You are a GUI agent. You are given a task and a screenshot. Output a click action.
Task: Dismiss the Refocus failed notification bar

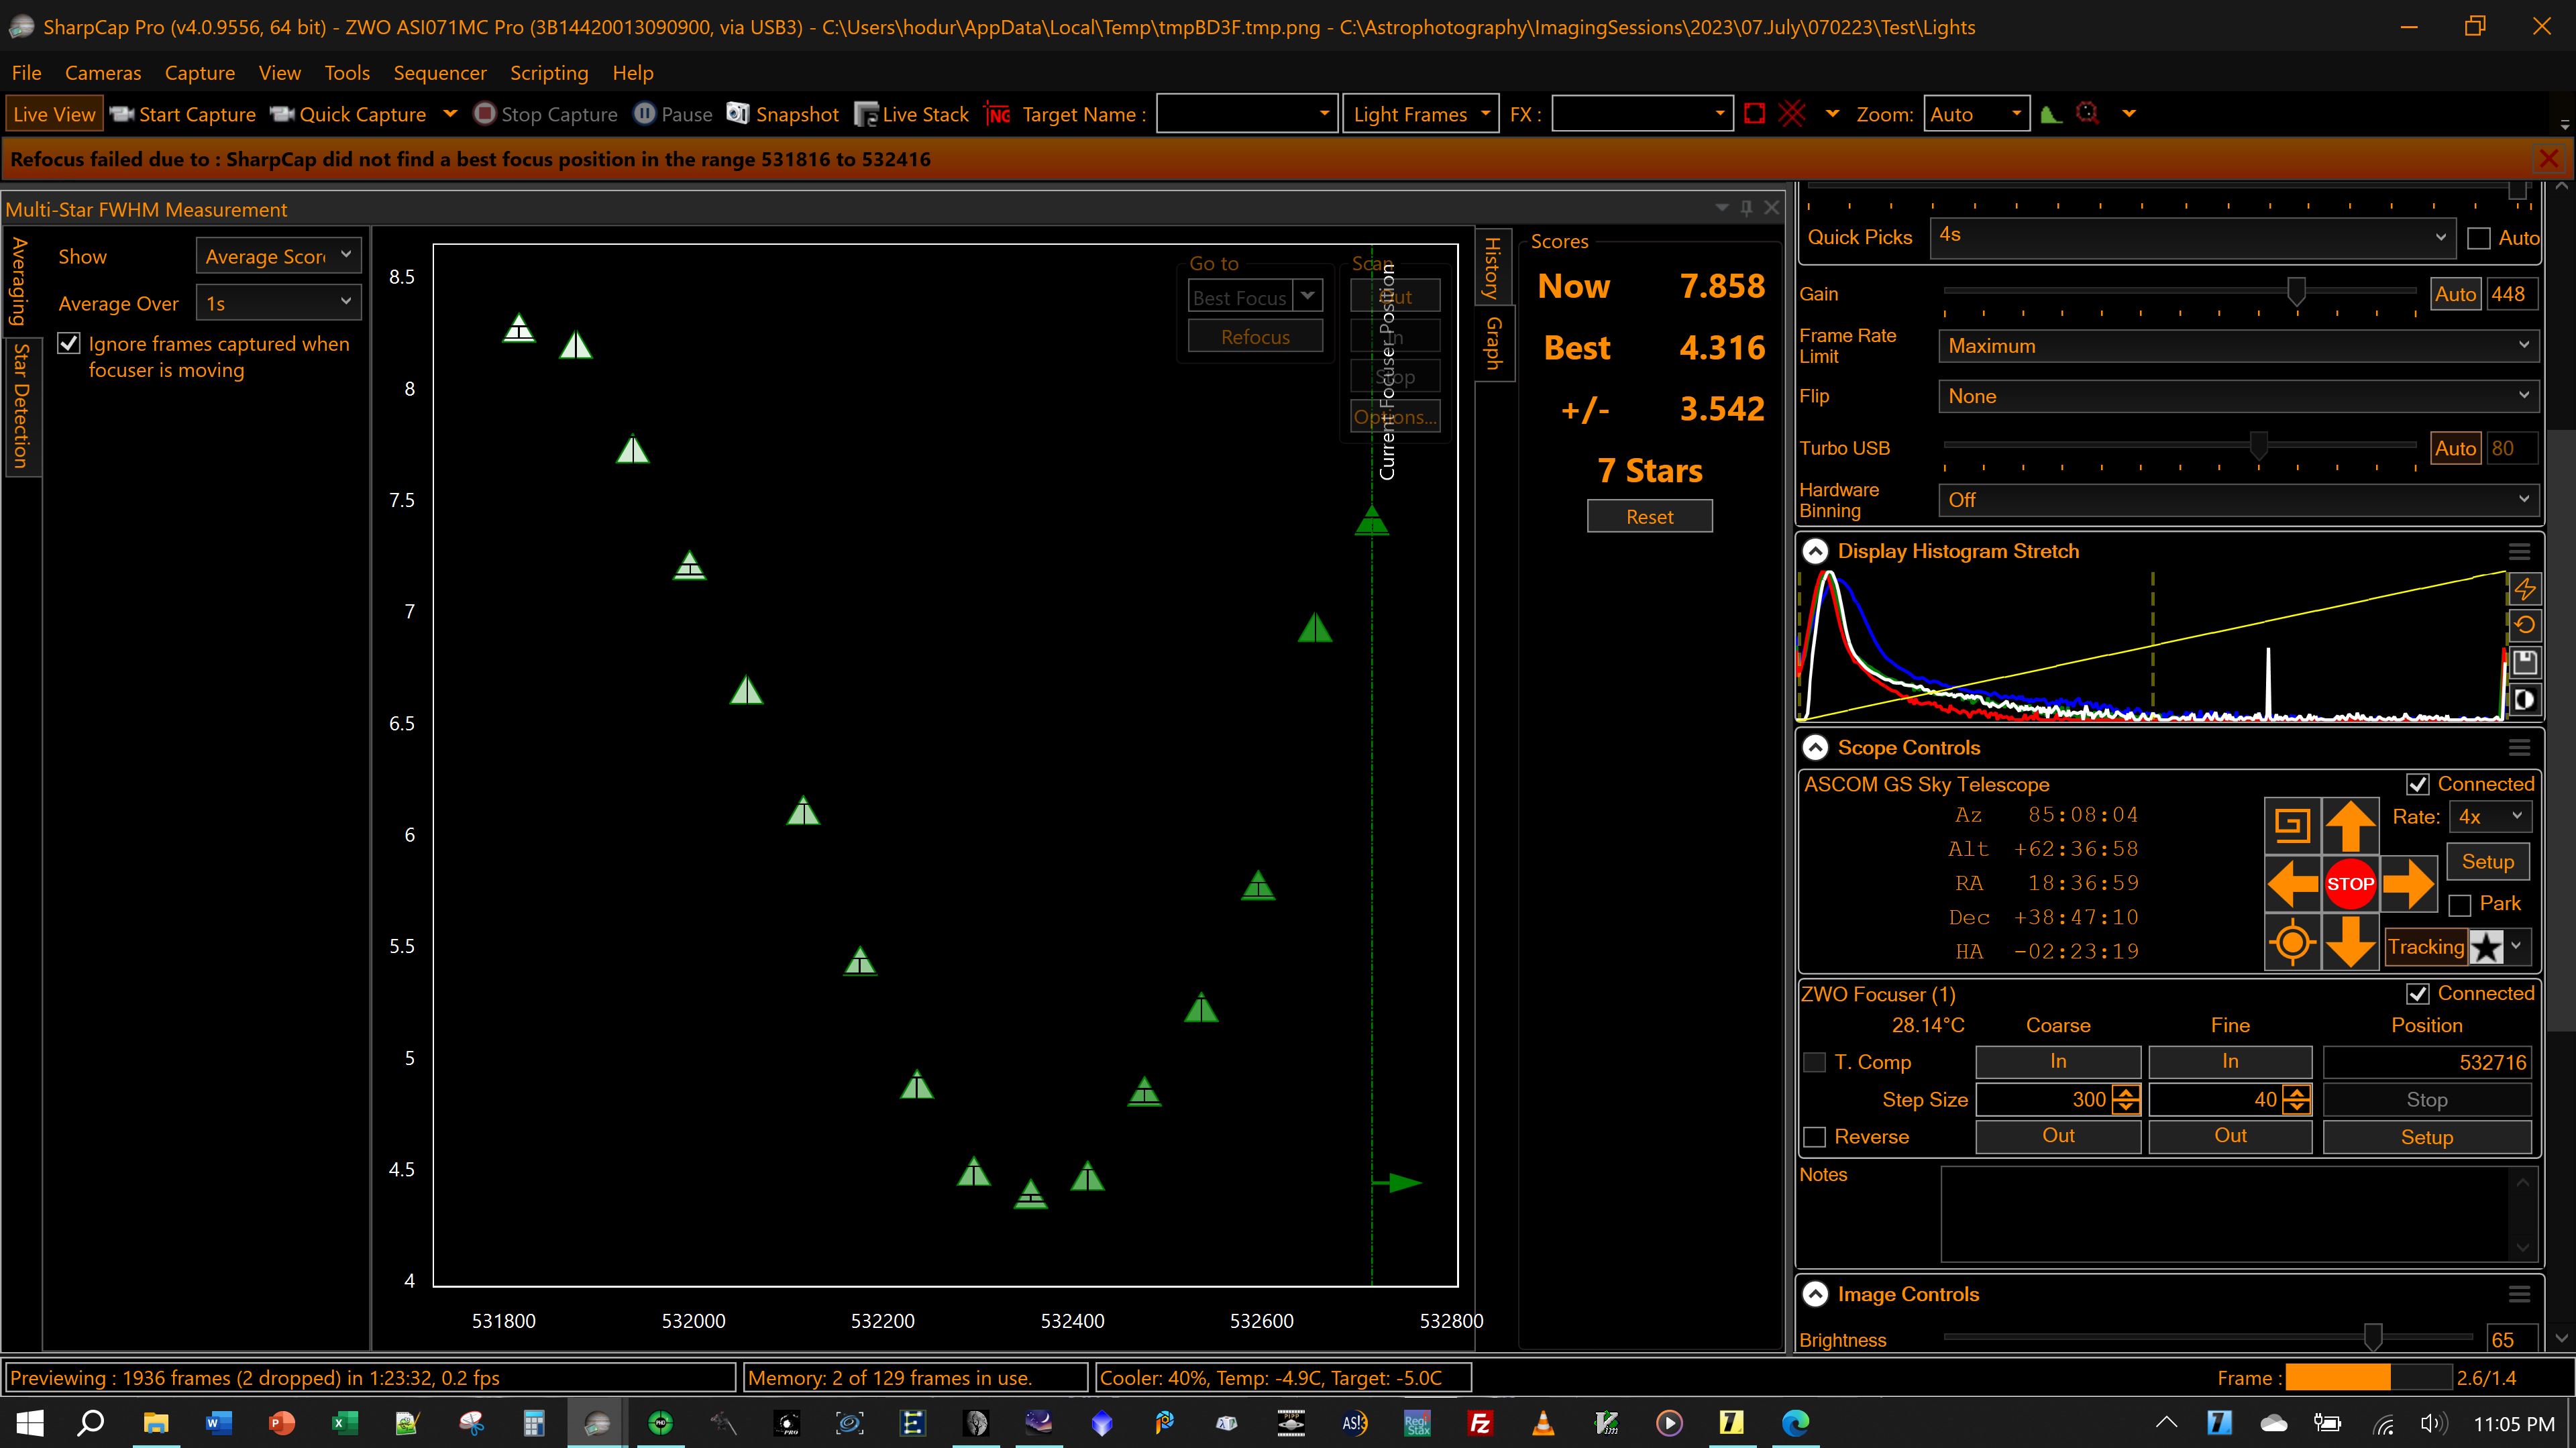click(2549, 159)
